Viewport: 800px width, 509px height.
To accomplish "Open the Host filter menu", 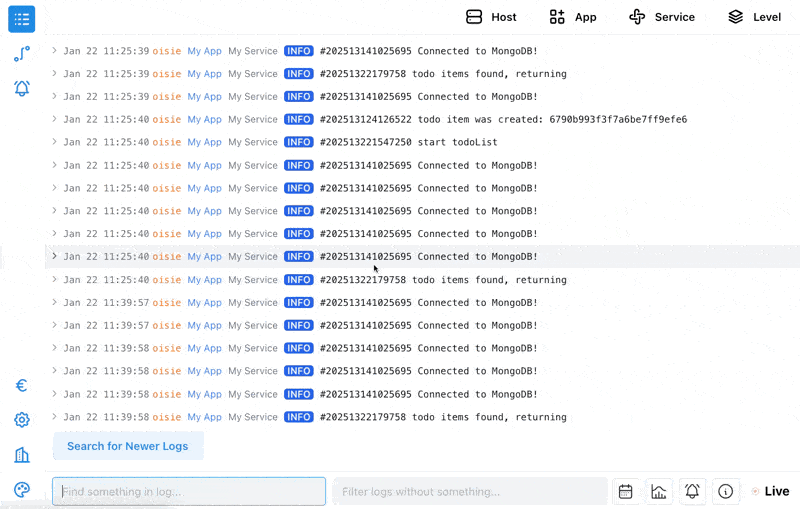I will coord(491,17).
